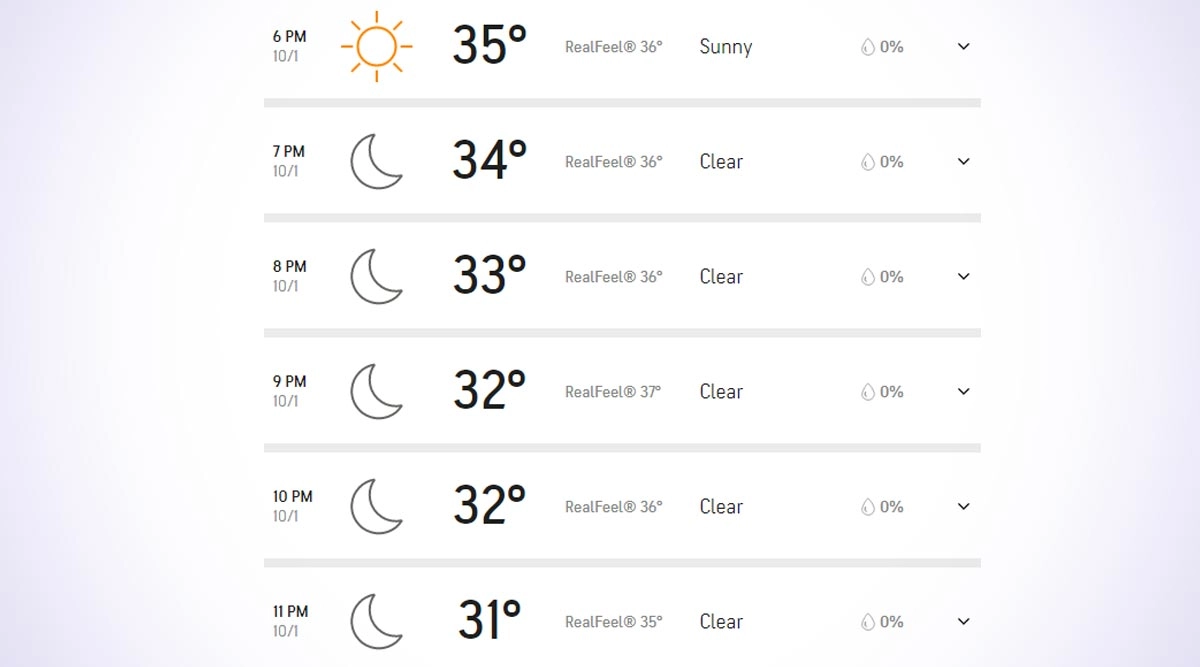
Task: Click the moon icon for 8 PM
Action: [376, 277]
